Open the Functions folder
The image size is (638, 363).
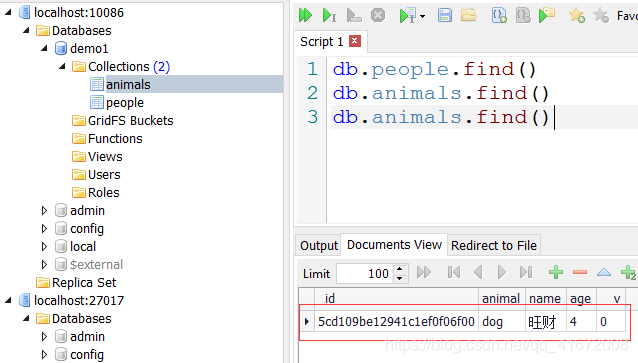[115, 138]
